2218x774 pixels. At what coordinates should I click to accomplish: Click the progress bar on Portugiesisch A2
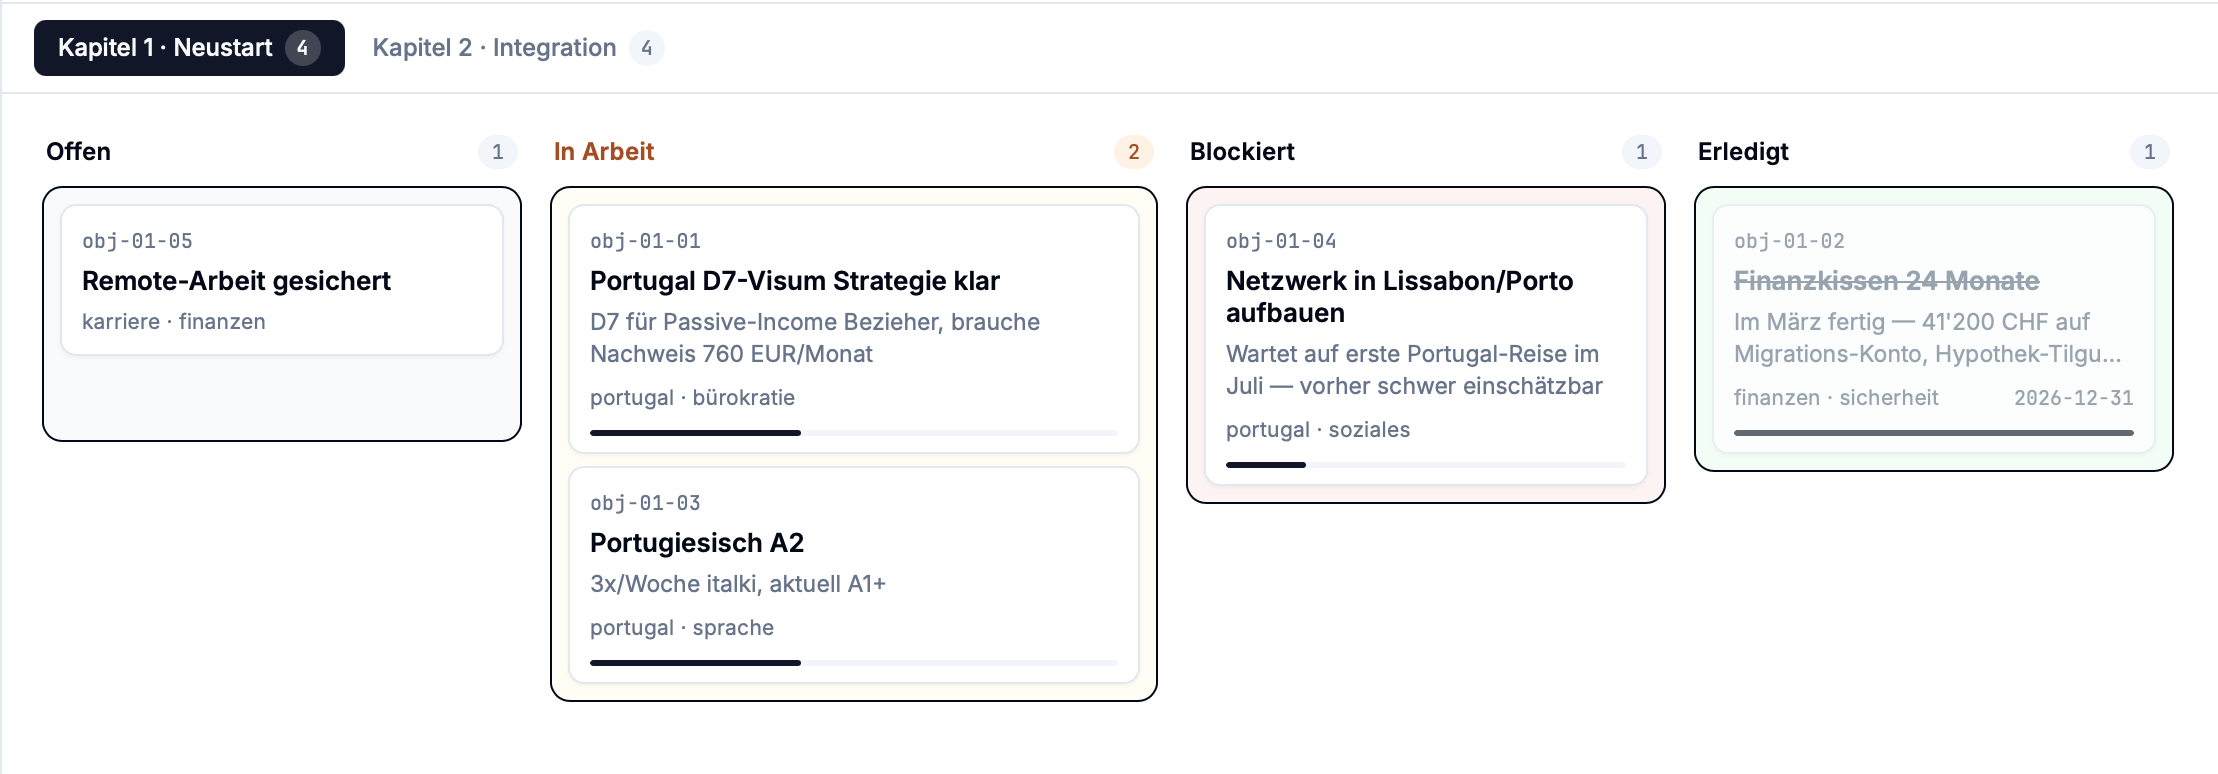pos(854,662)
